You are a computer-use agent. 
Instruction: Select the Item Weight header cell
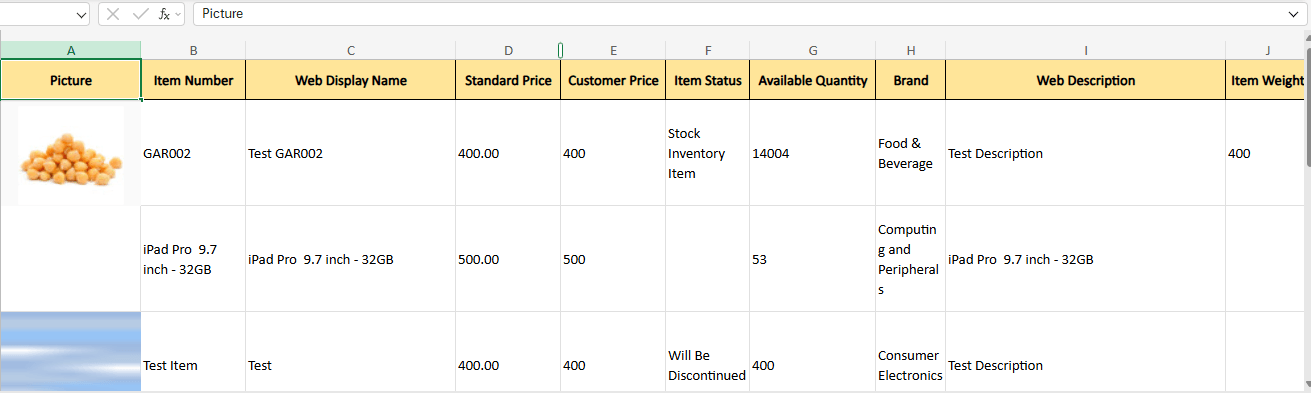tap(1267, 80)
